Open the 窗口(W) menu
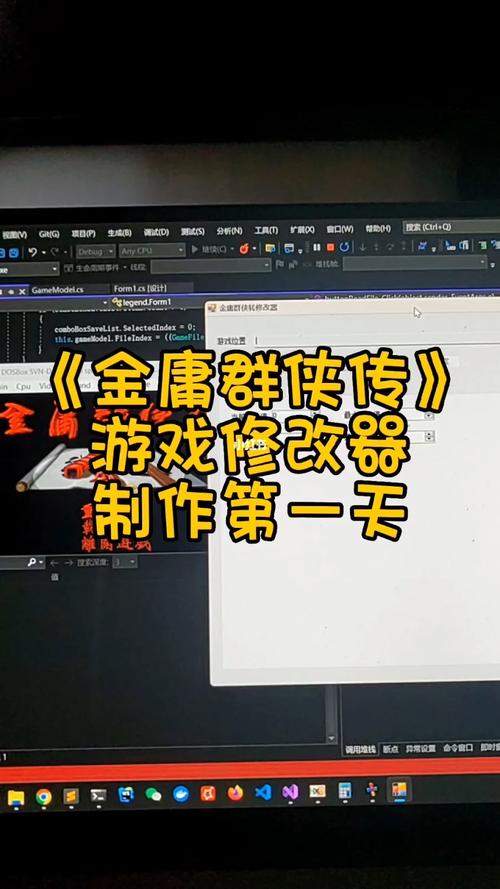Image resolution: width=500 pixels, height=889 pixels. pyautogui.click(x=340, y=230)
